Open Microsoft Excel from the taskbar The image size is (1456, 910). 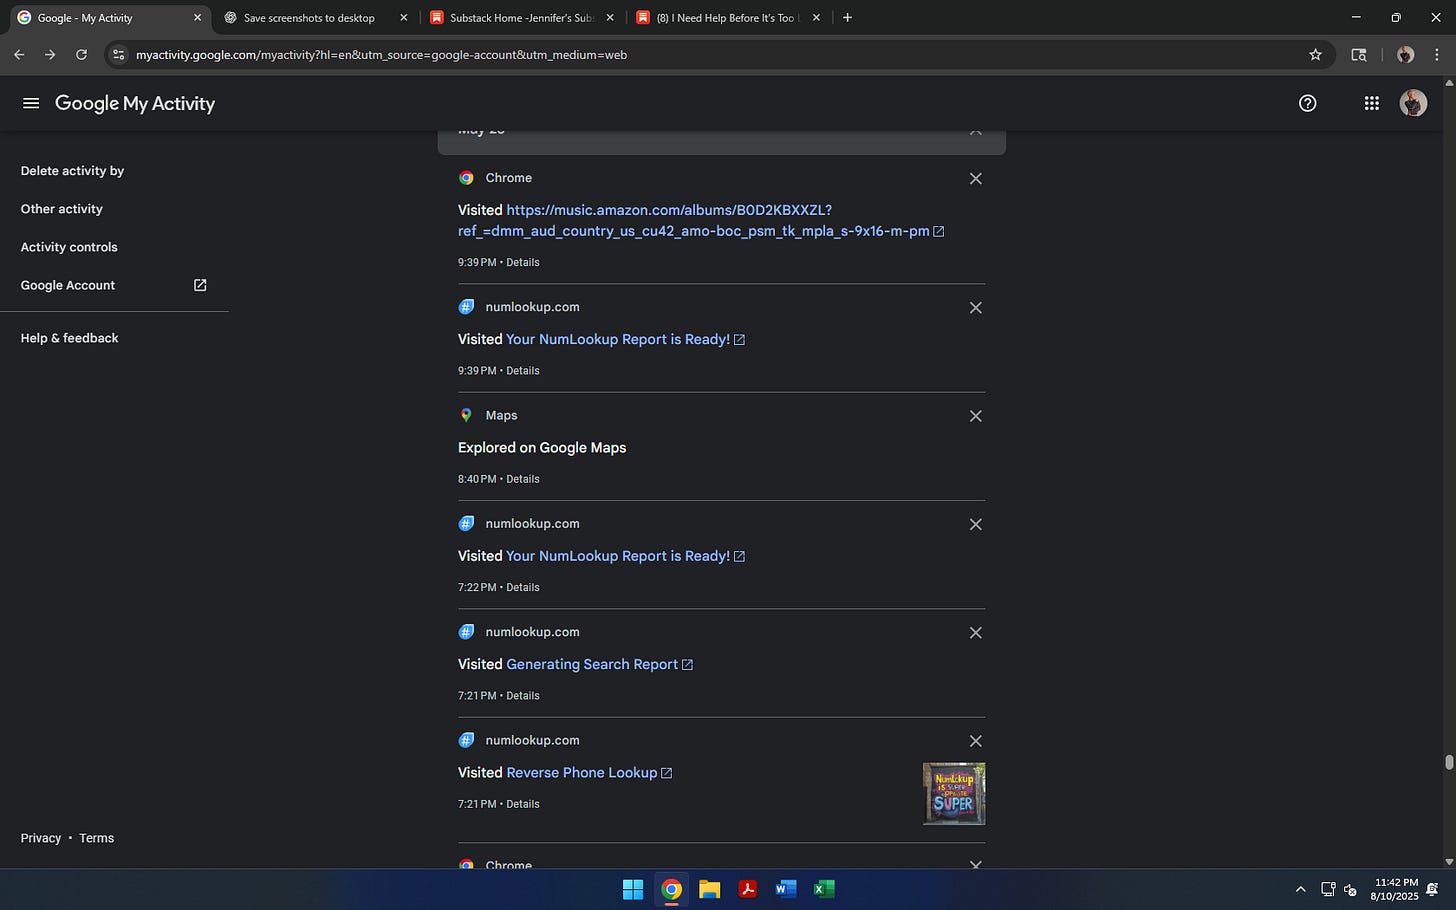click(824, 889)
